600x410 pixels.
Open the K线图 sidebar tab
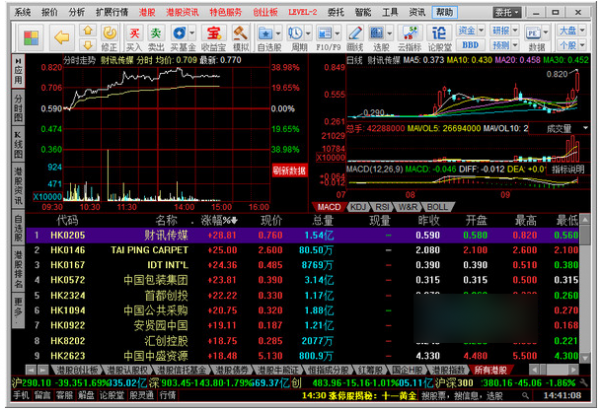[18, 145]
